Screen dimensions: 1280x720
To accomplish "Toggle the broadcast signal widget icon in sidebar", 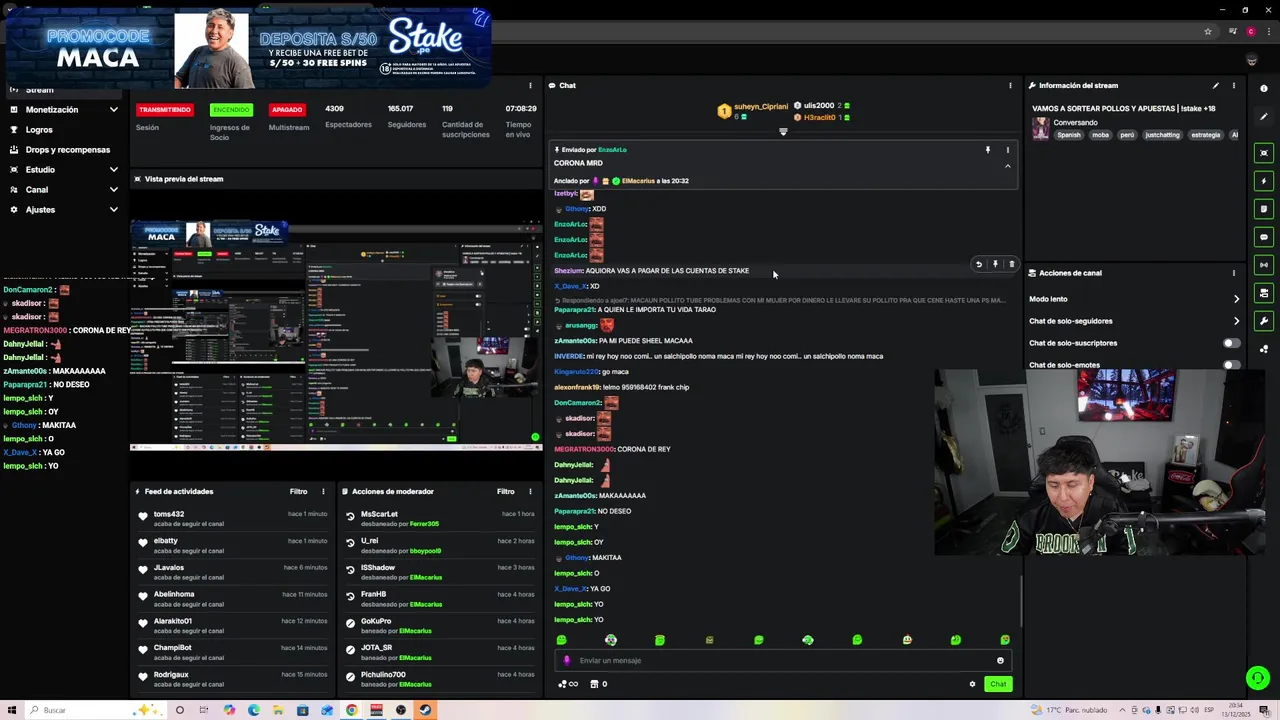I will click(x=1264, y=265).
